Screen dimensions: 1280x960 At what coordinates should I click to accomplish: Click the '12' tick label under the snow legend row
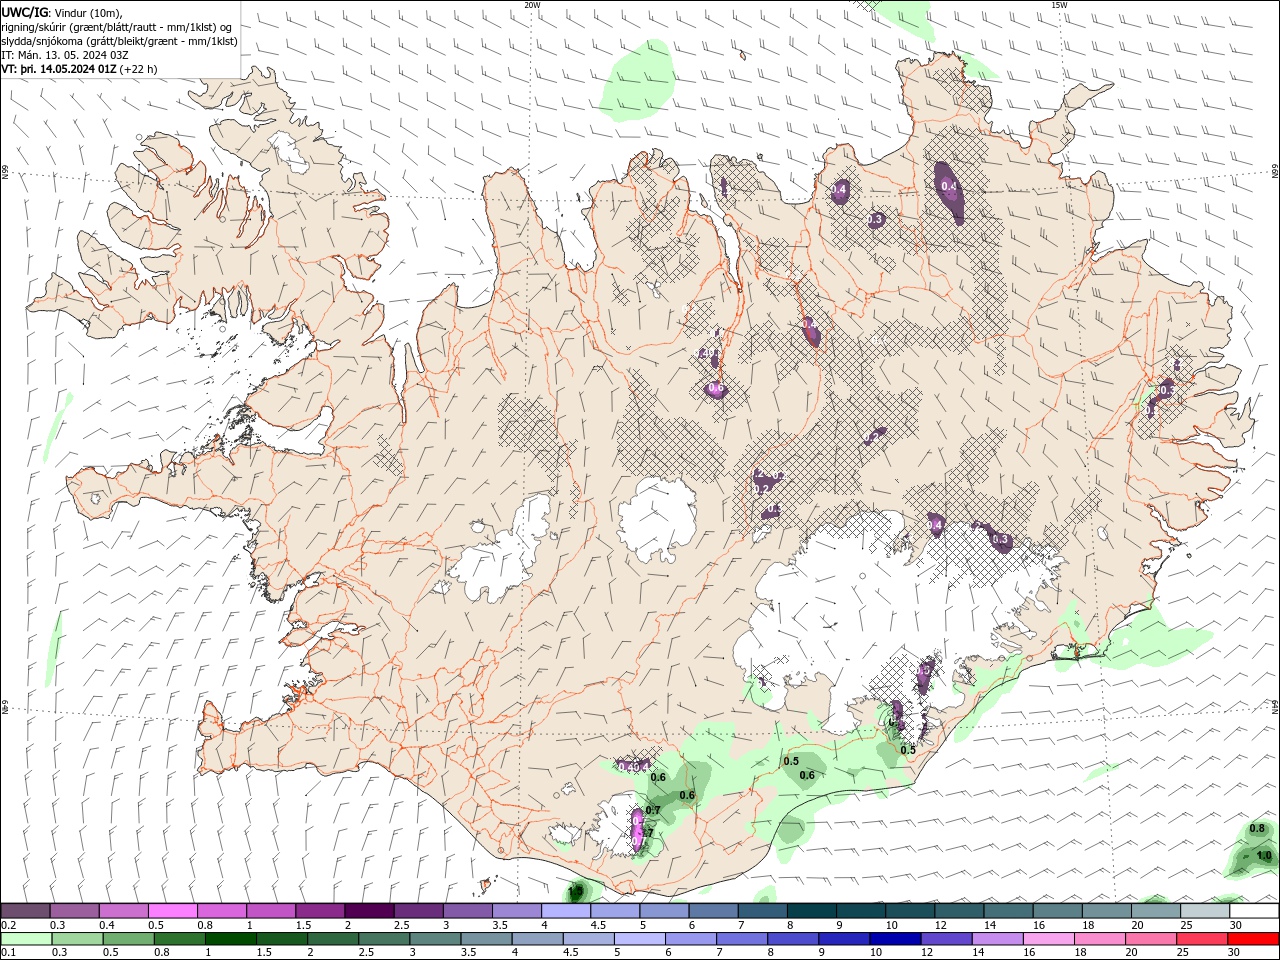(940, 925)
